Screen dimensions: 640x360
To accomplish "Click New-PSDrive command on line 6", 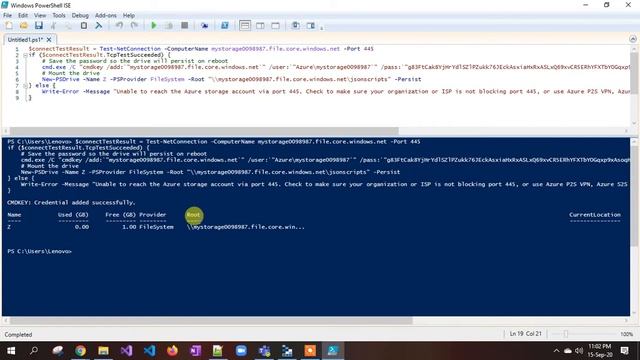I will coord(60,79).
